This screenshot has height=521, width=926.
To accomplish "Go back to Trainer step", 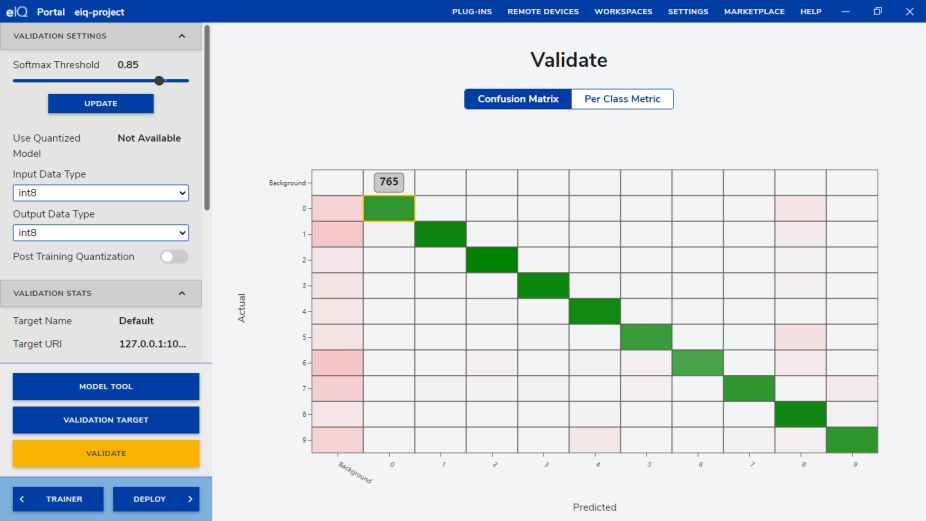I will pyautogui.click(x=56, y=499).
